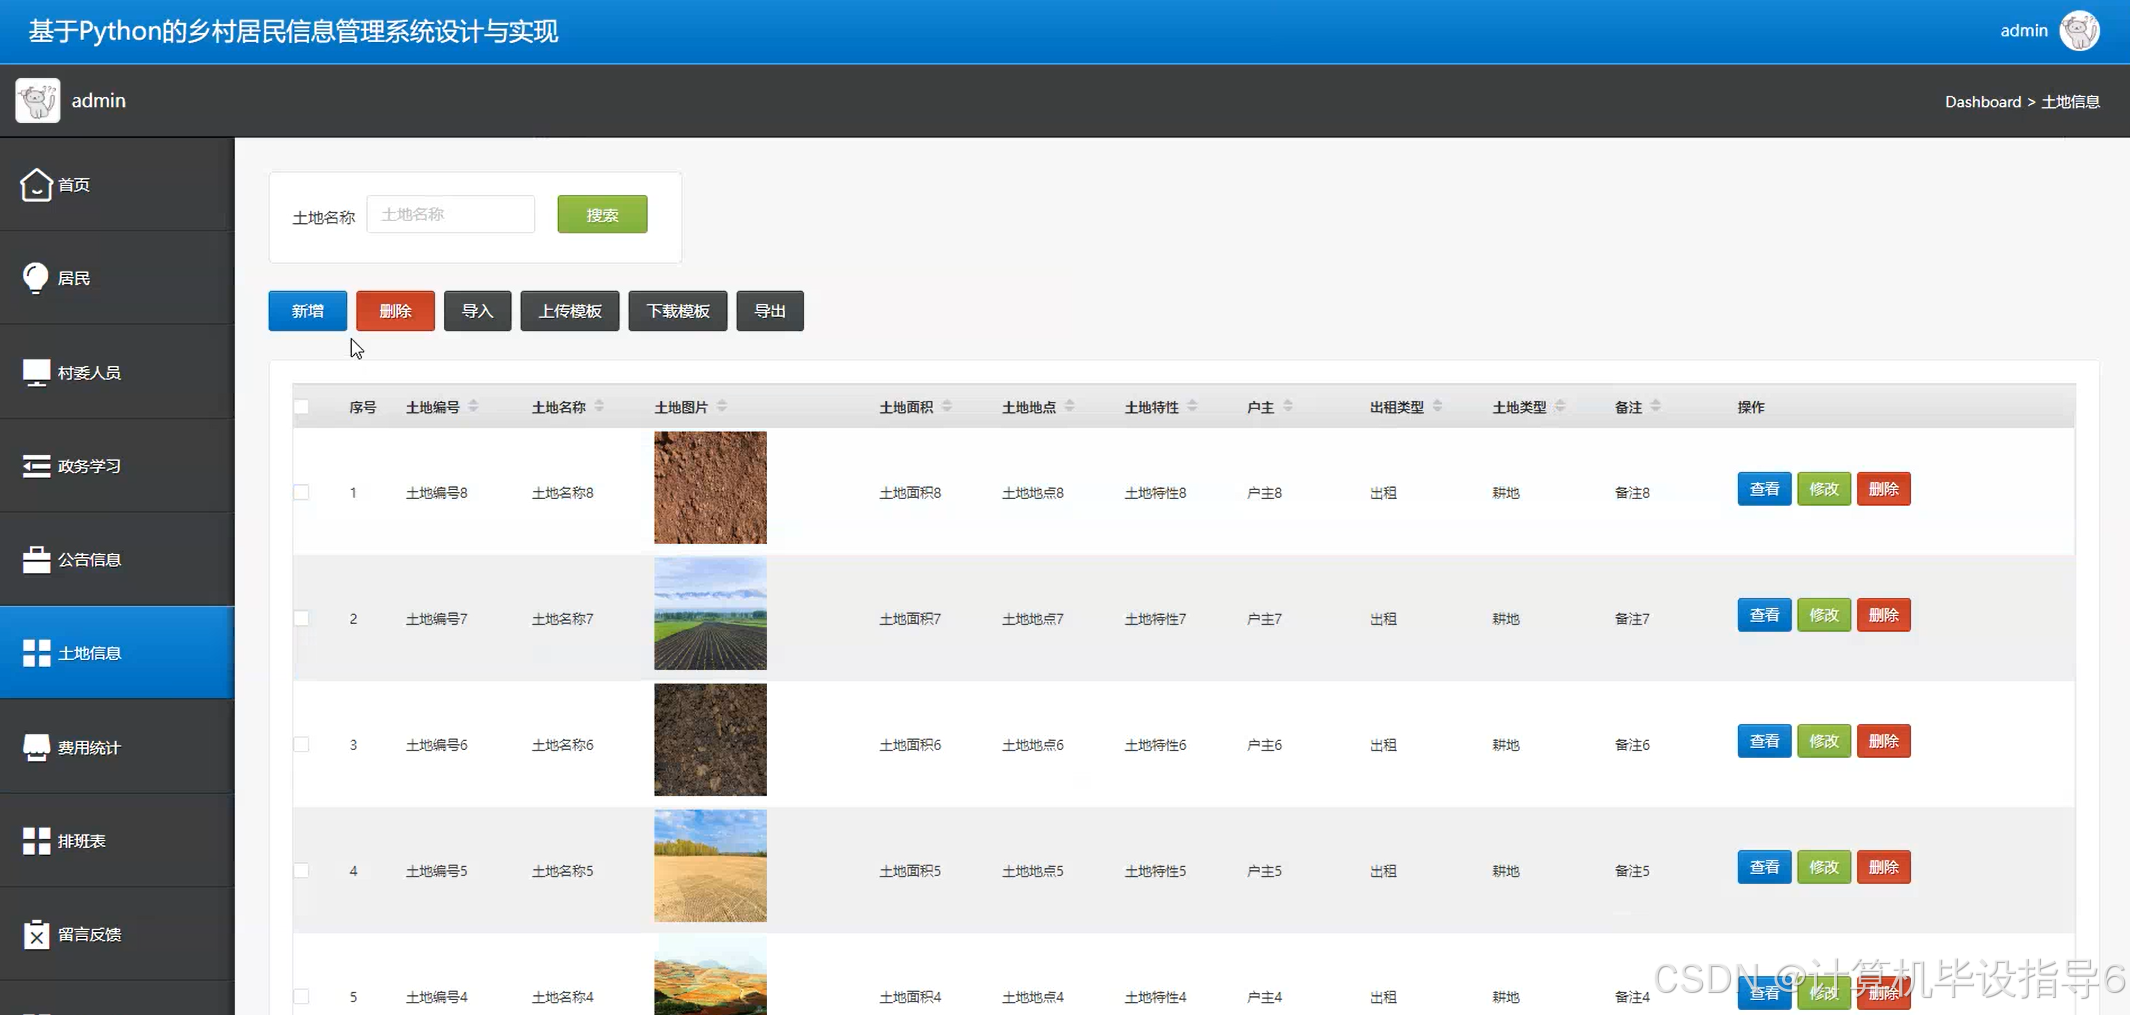This screenshot has width=2130, height=1015.
Task: Open 公告信息 in the sidebar
Action: pyautogui.click(x=117, y=559)
